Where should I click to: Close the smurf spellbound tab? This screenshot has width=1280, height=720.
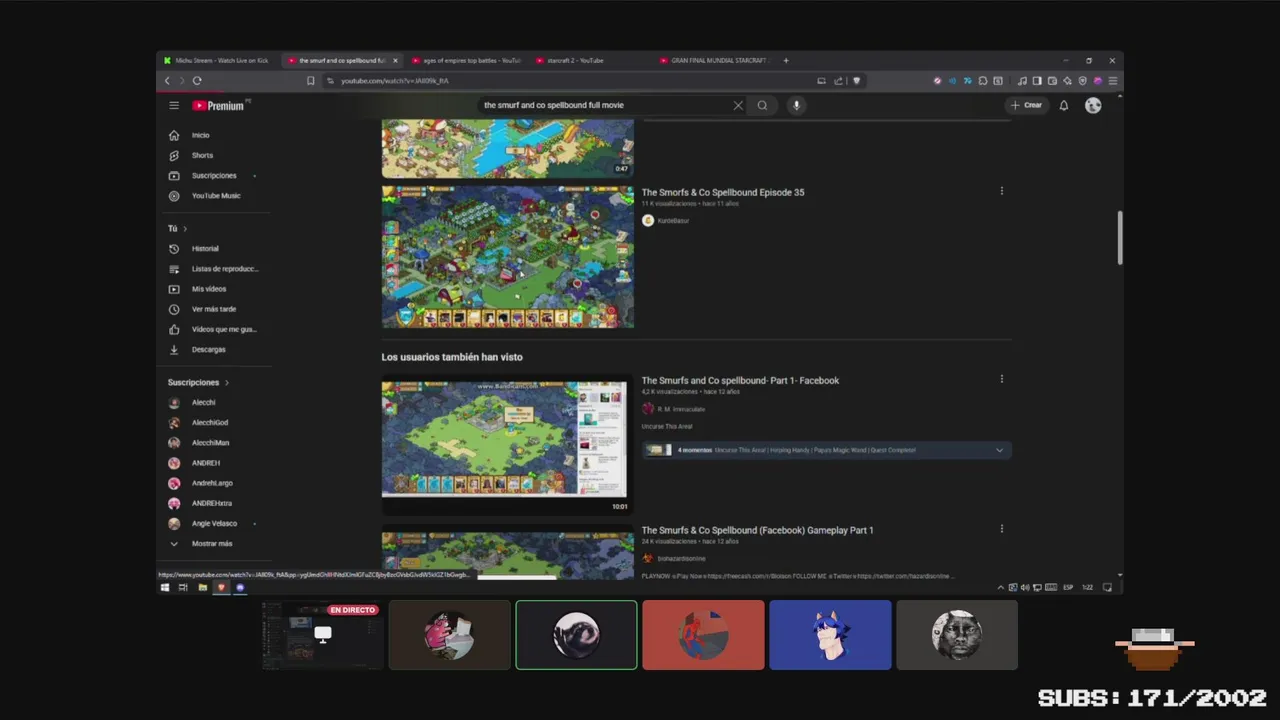(395, 60)
